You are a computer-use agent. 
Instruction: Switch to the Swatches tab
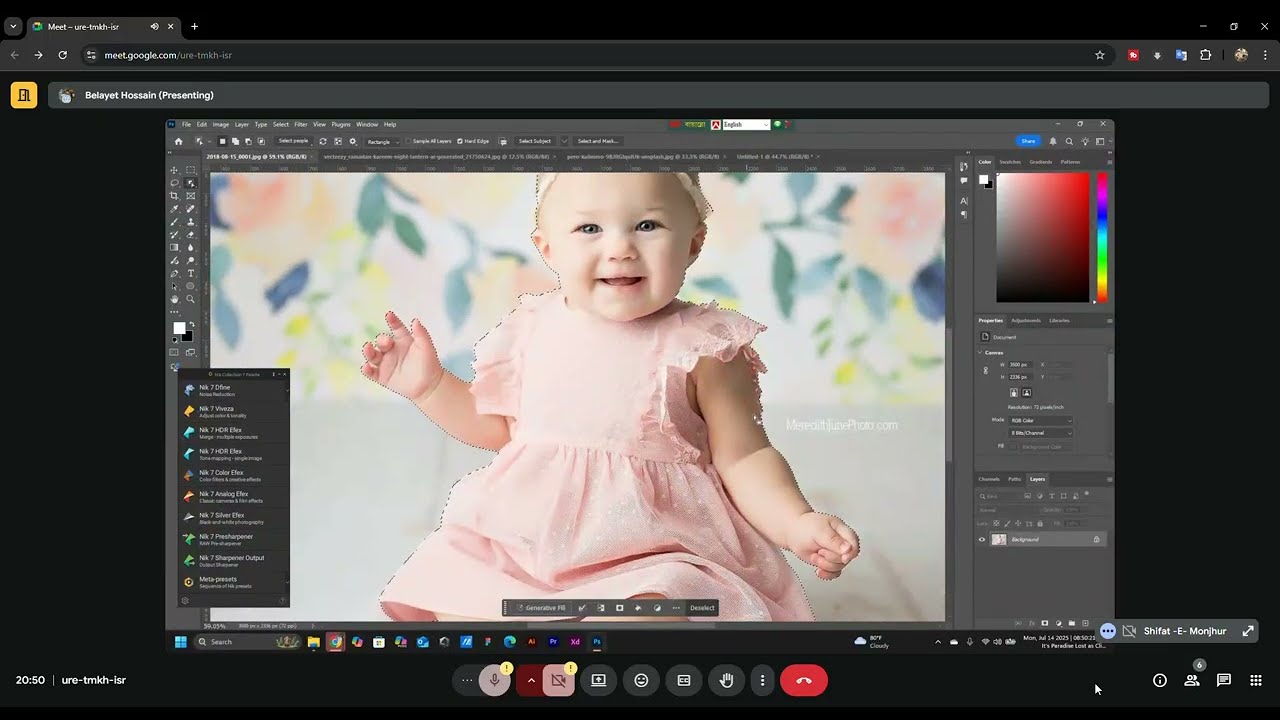tap(1011, 161)
